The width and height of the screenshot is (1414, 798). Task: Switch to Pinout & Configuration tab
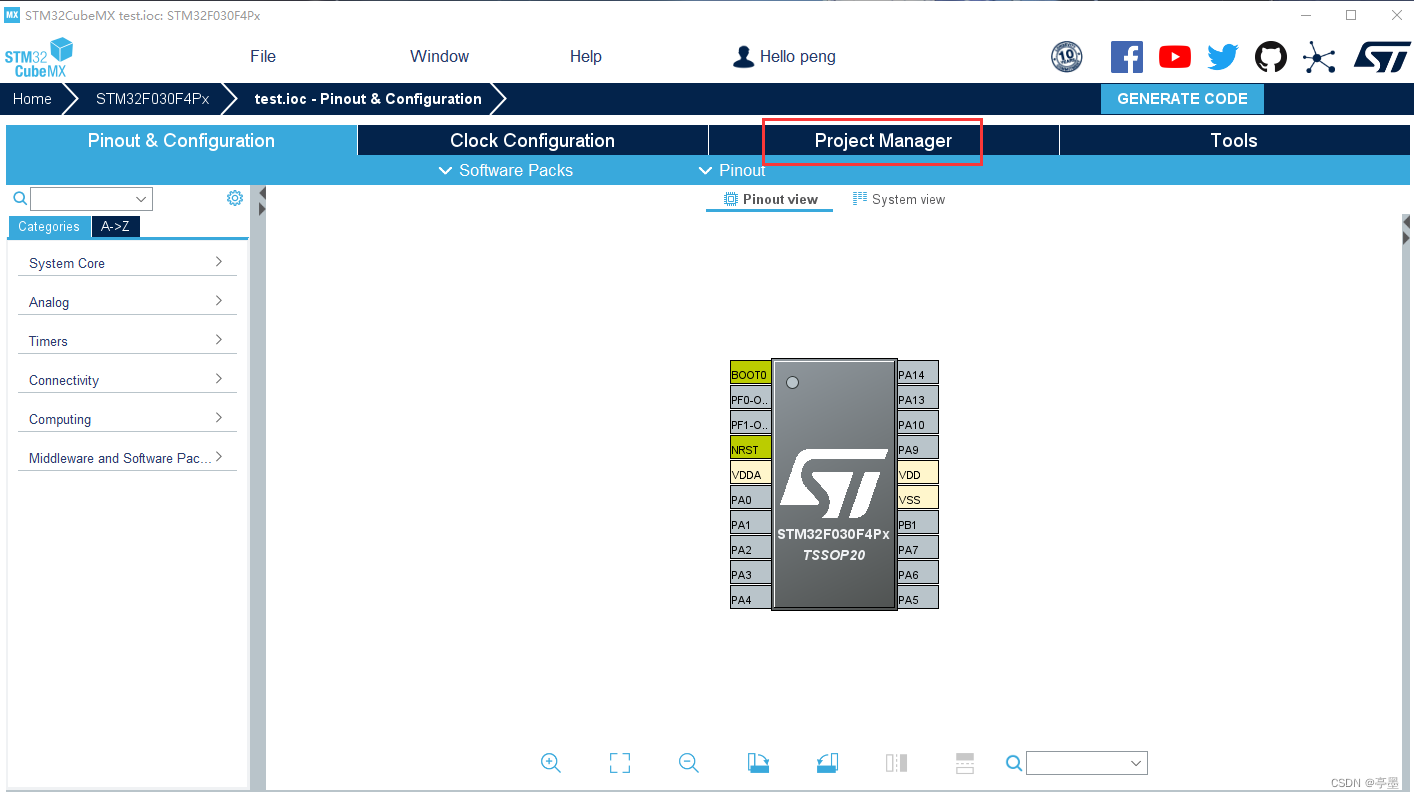(181, 141)
